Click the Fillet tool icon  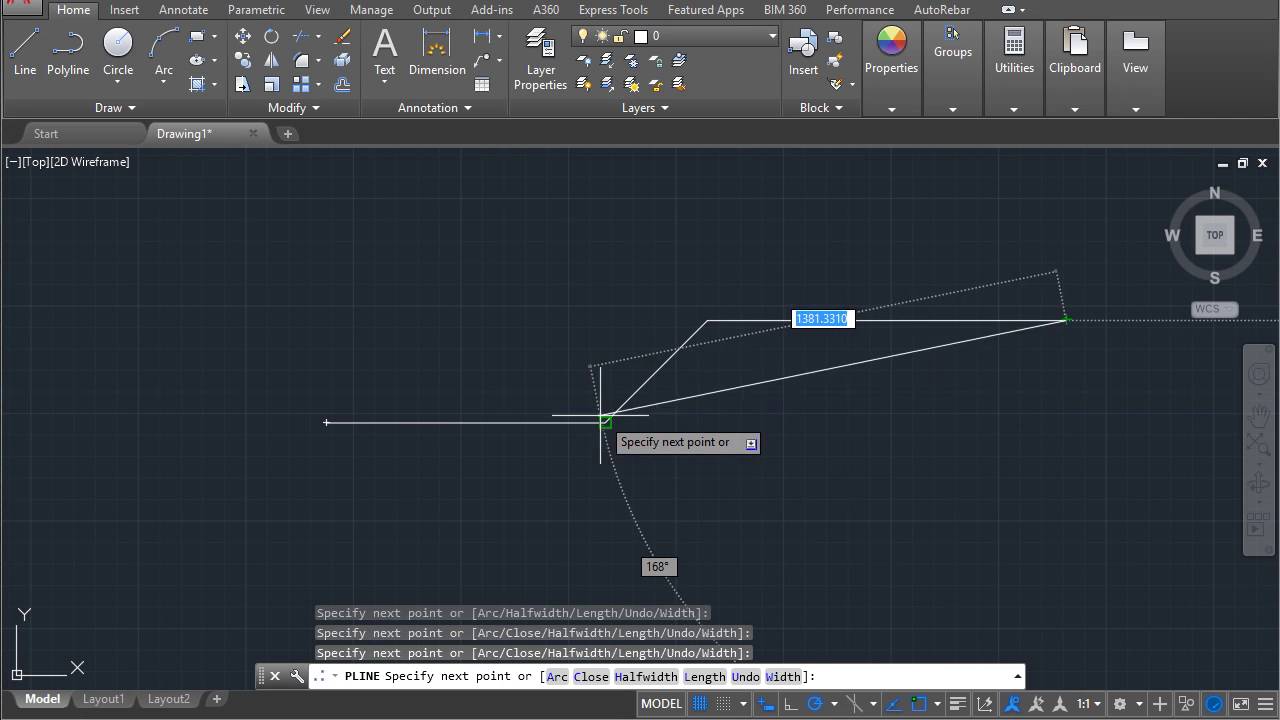301,60
